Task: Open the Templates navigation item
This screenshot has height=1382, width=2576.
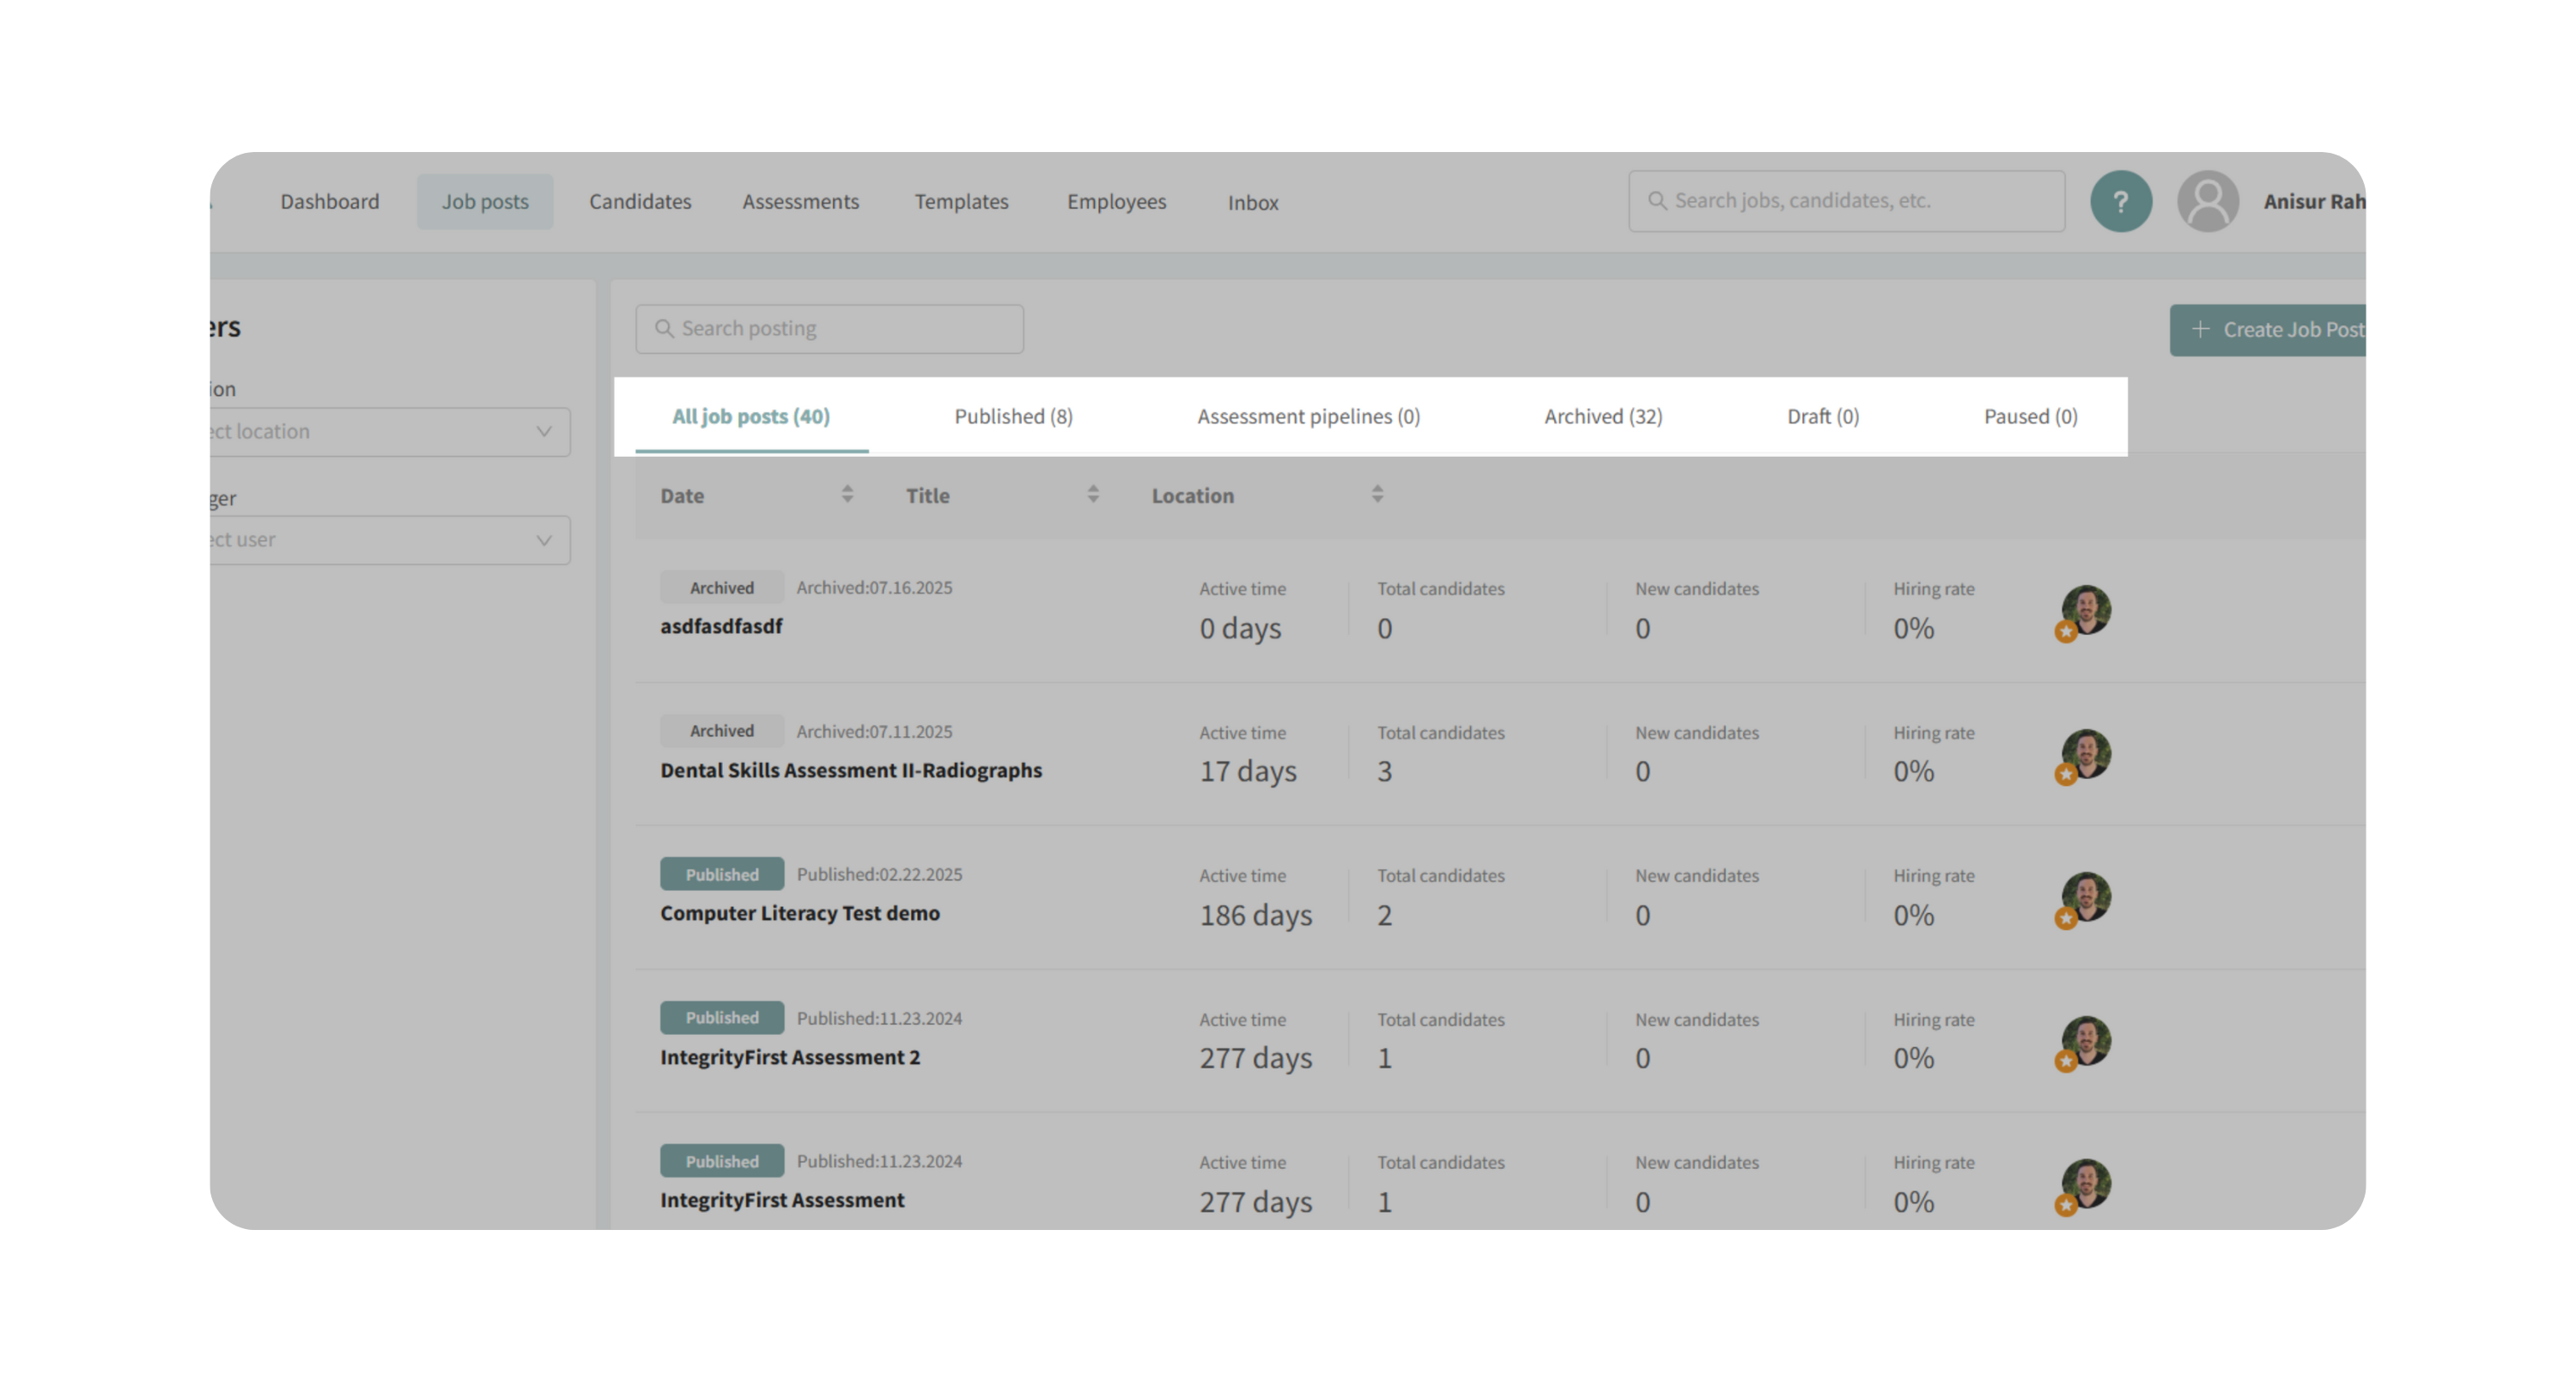Action: point(961,202)
